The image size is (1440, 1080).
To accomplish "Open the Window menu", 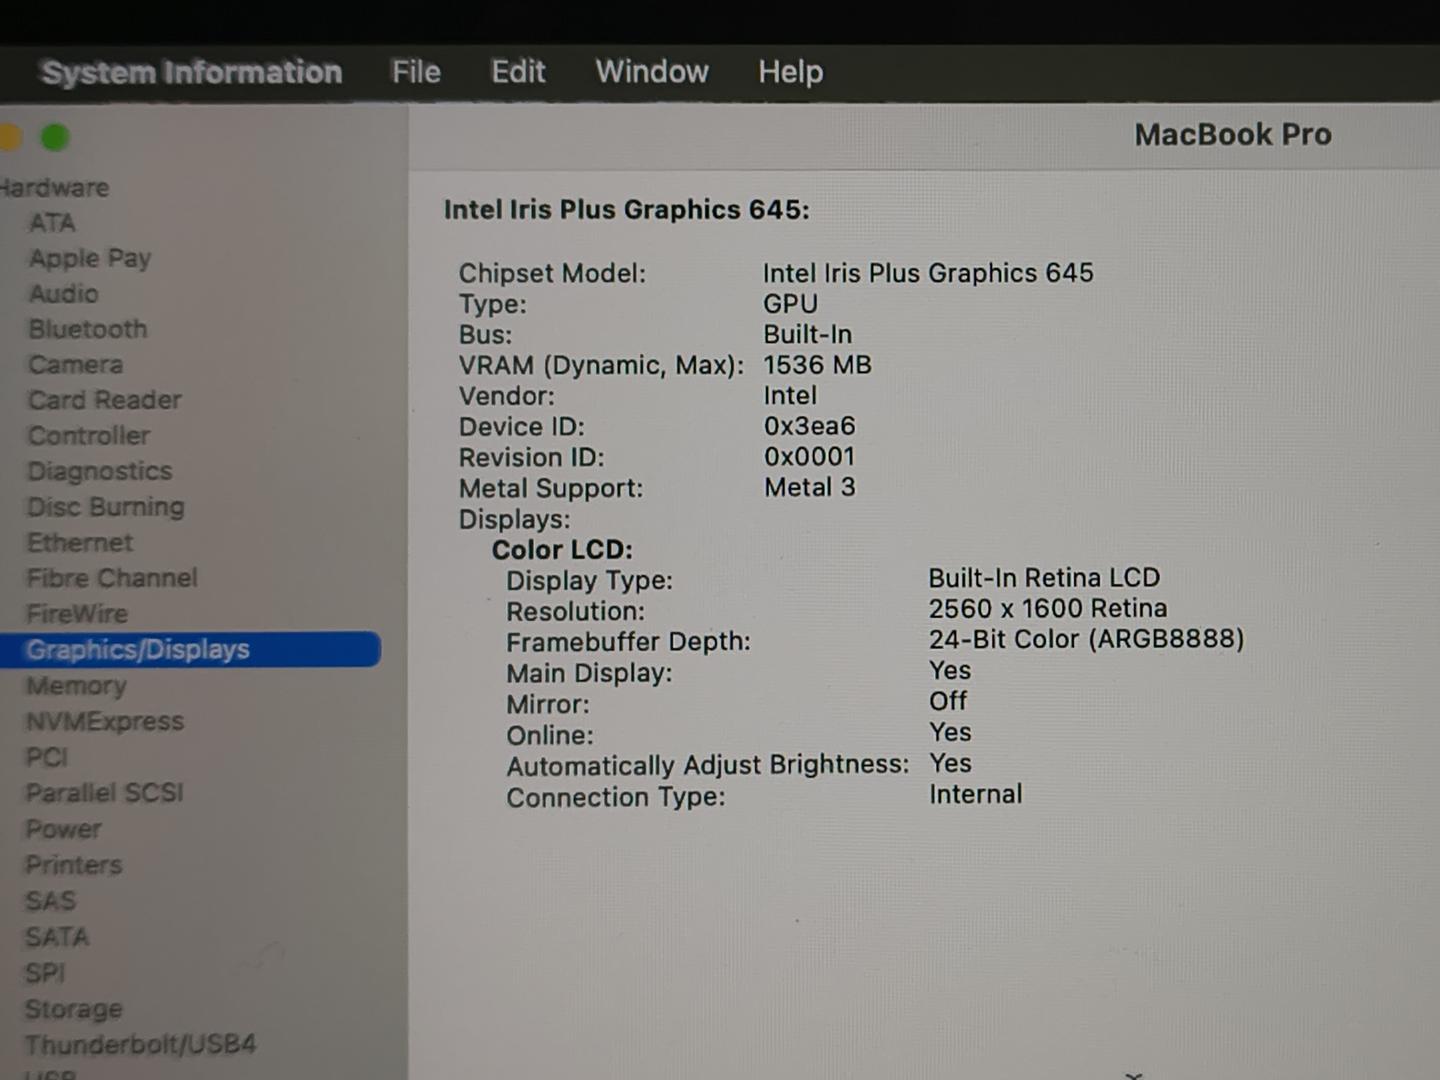I will tap(652, 72).
